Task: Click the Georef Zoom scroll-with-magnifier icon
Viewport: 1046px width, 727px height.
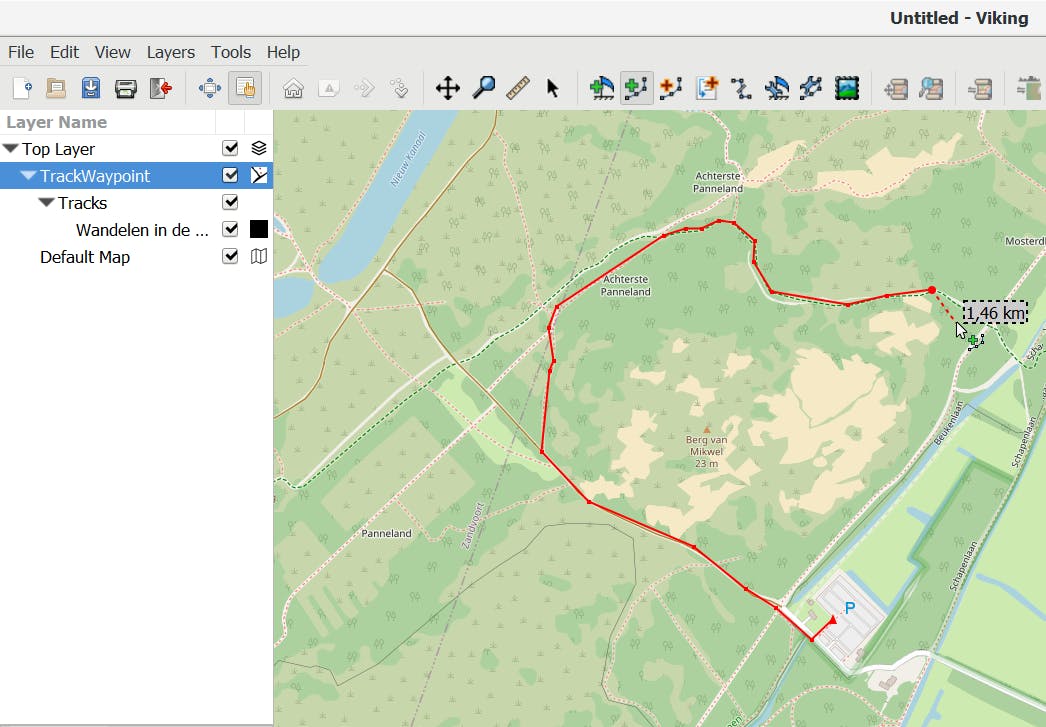Action: pos(931,88)
